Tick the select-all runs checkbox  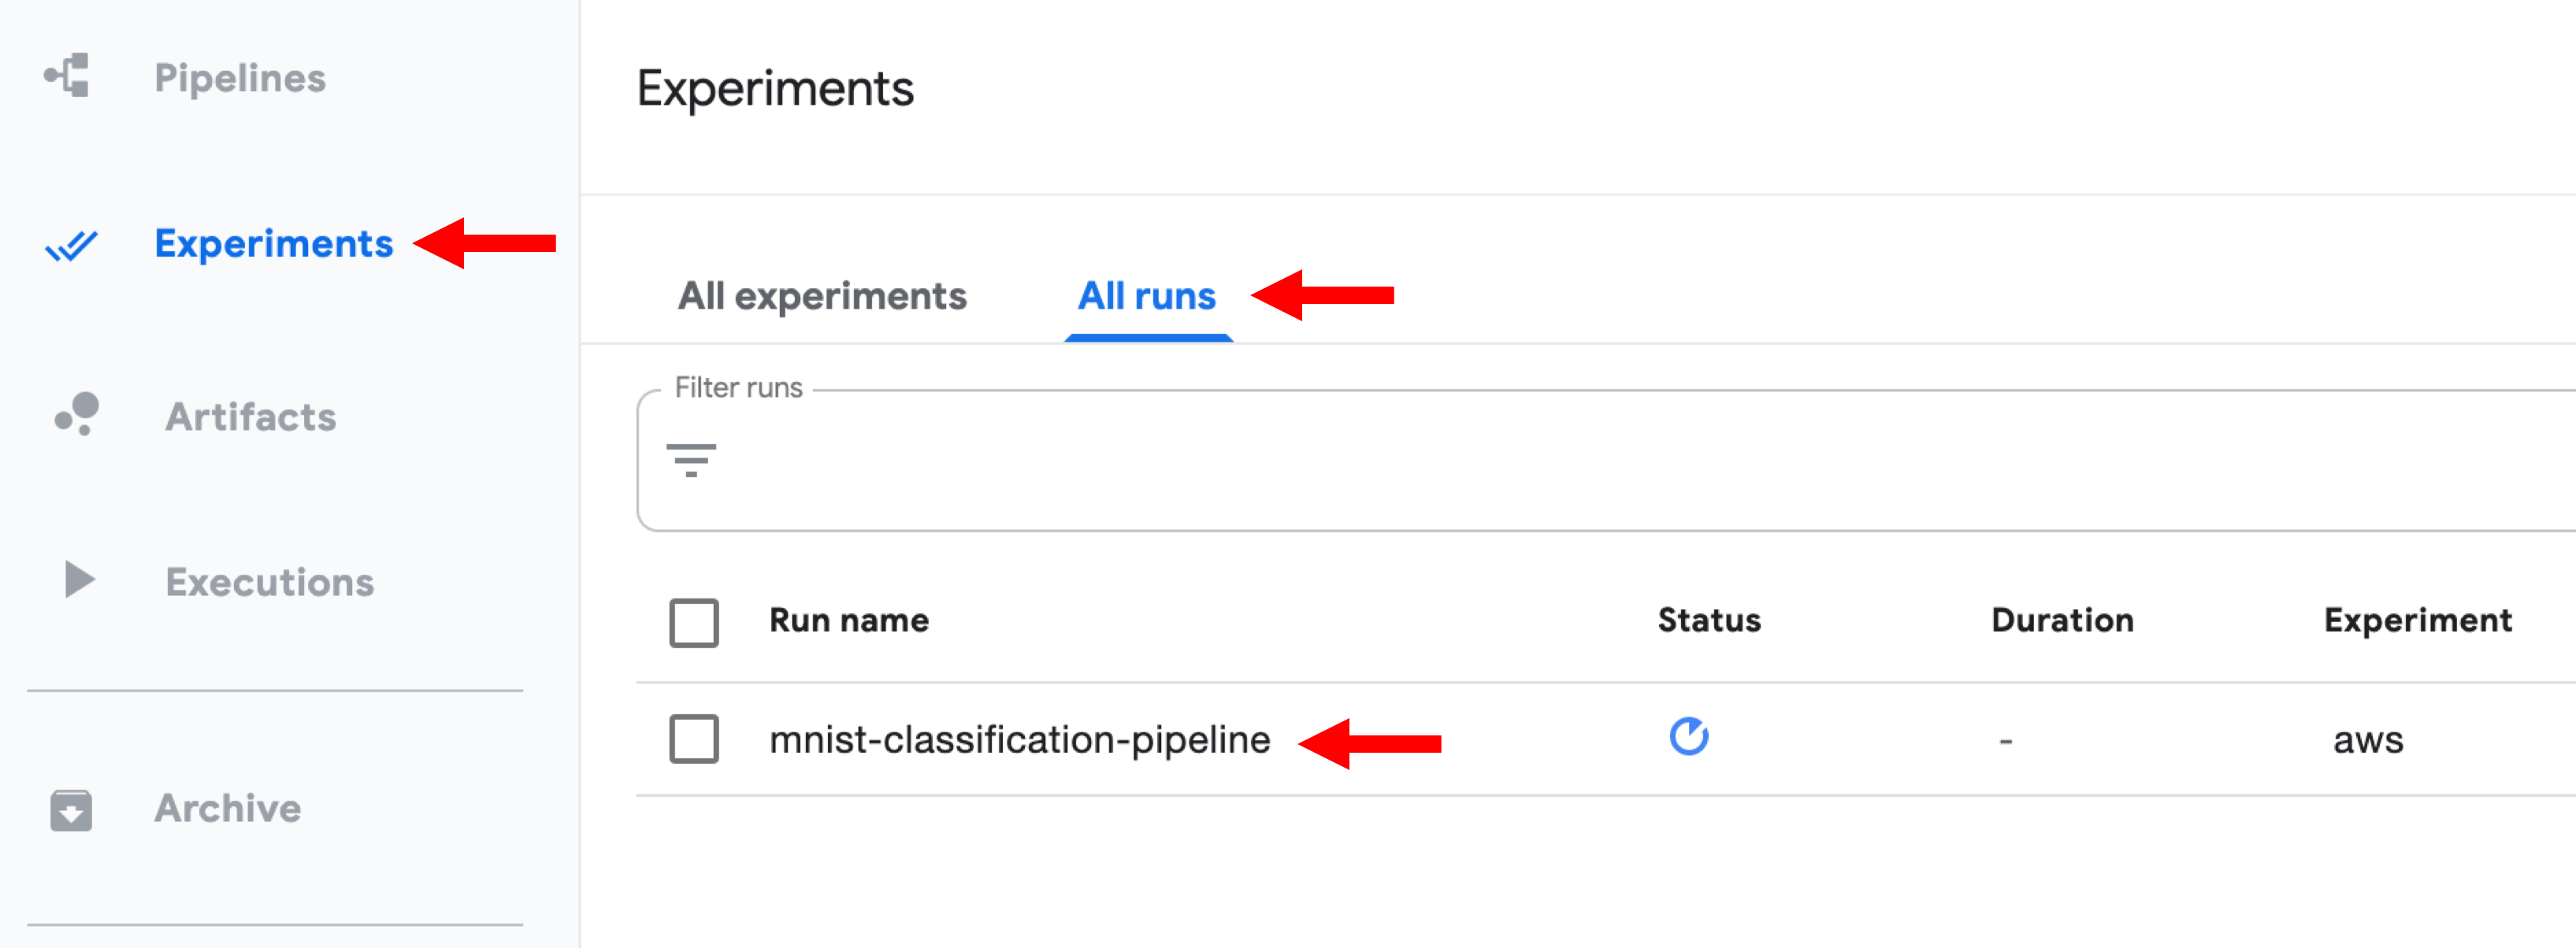coord(693,622)
